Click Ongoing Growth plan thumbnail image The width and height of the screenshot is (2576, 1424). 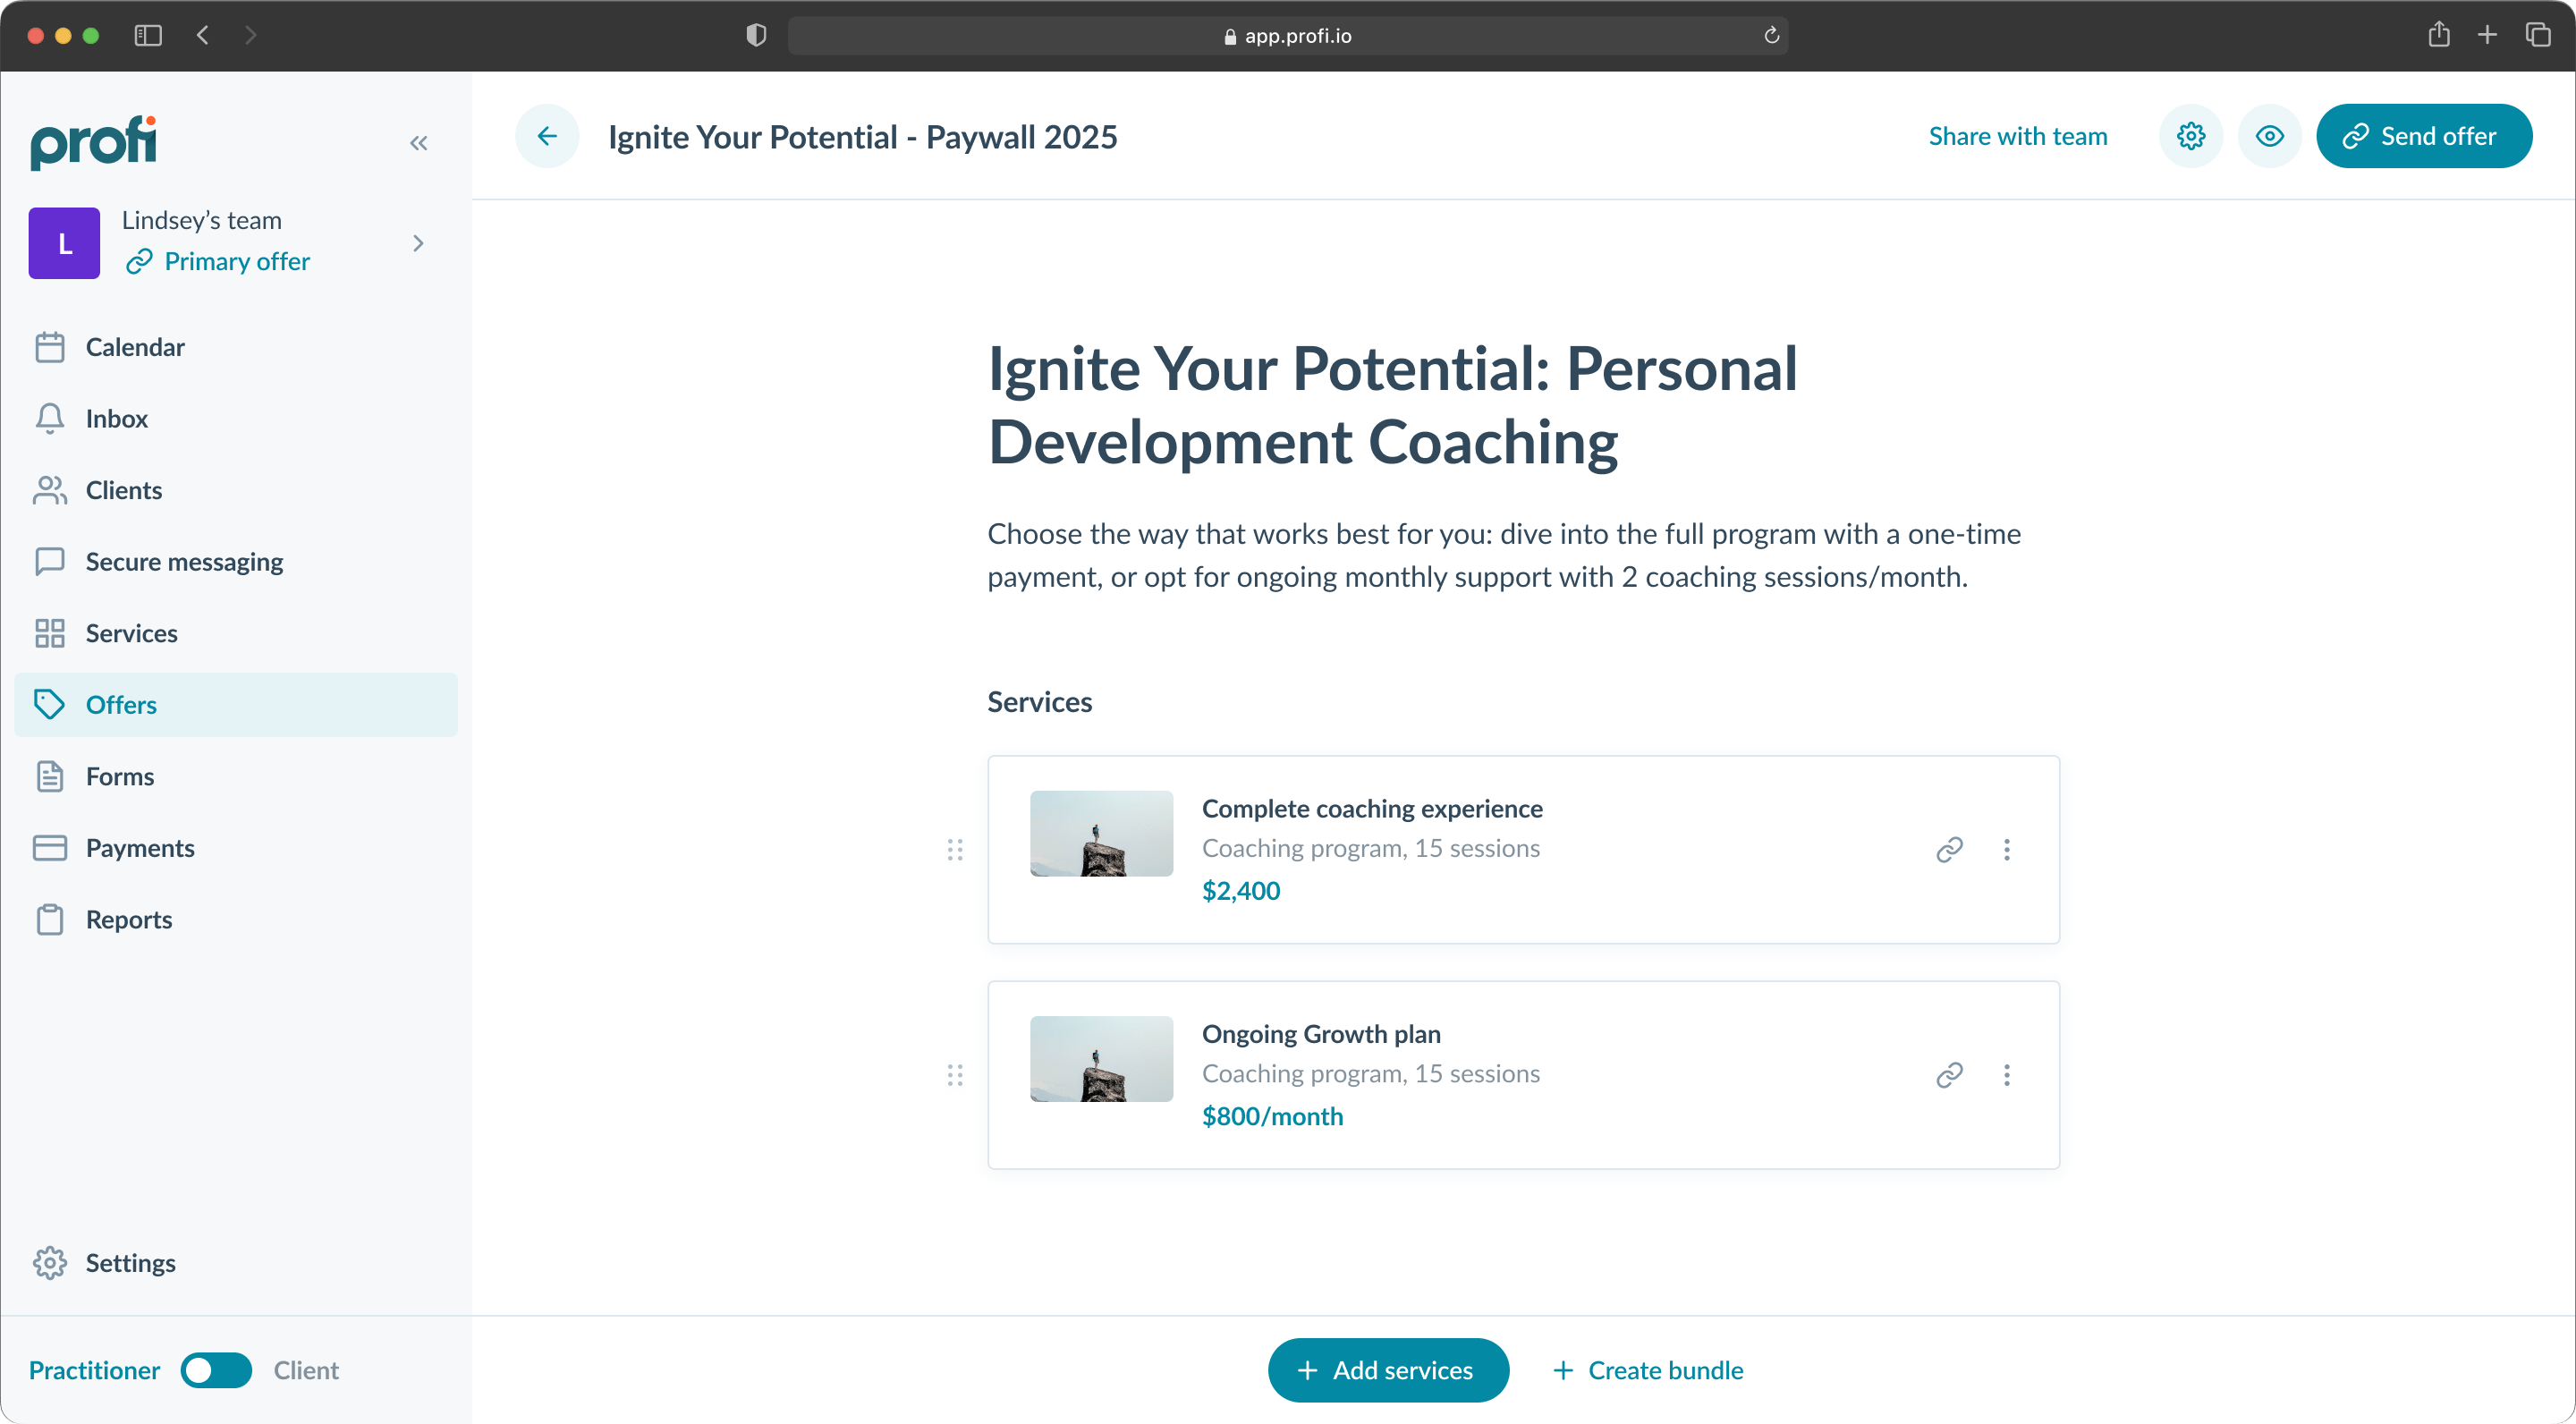coord(1101,1059)
